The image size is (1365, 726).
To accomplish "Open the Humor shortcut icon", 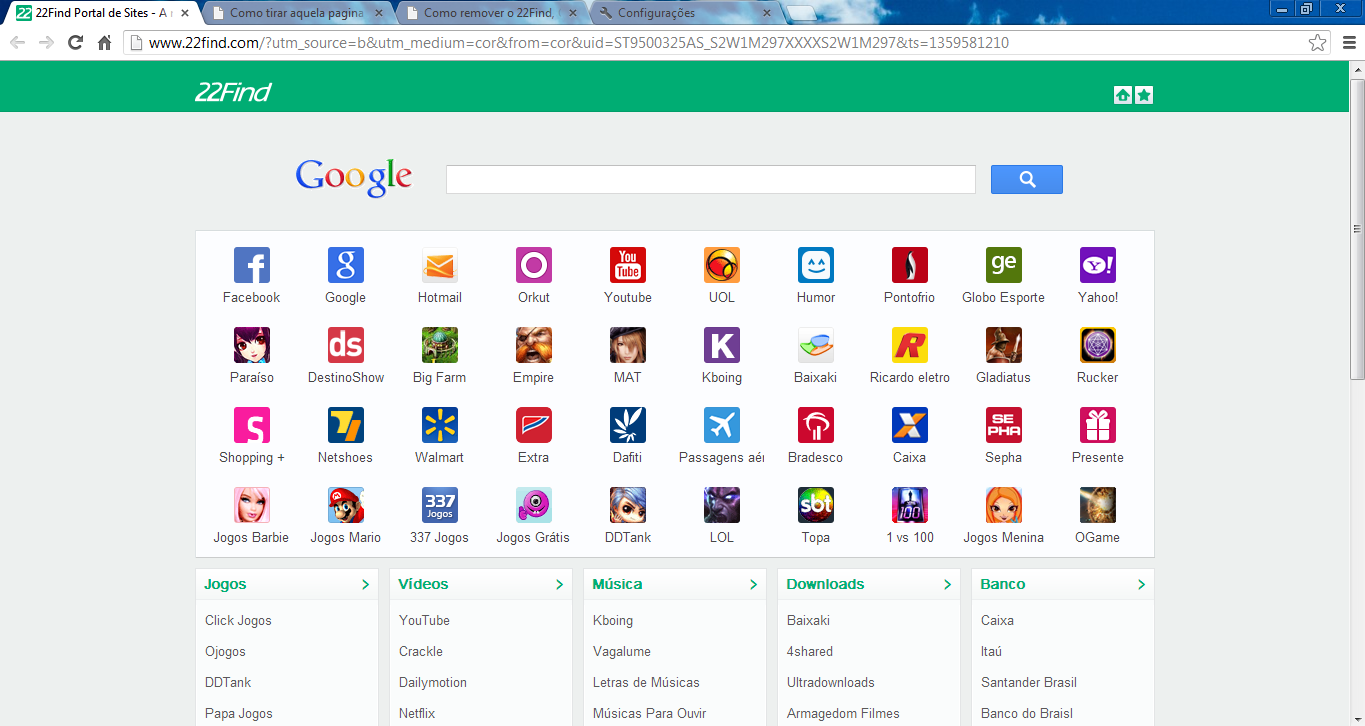I will pyautogui.click(x=816, y=265).
